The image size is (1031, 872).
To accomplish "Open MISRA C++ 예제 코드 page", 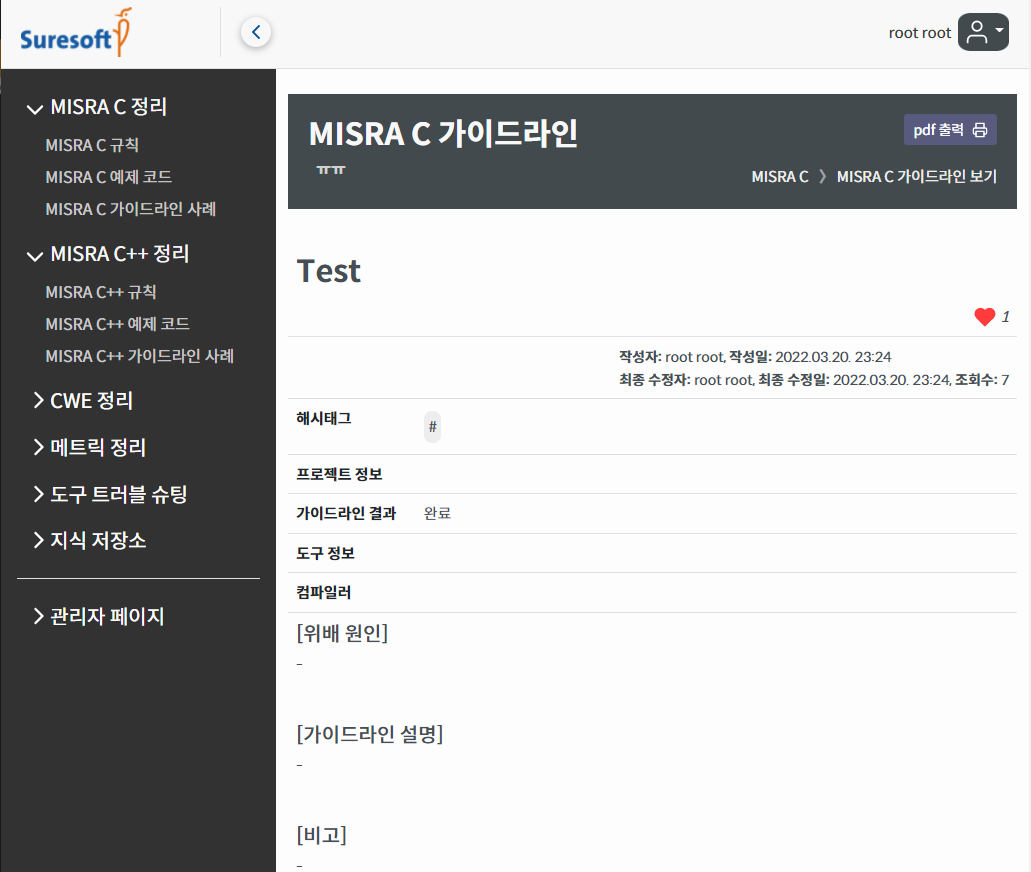I will 117,324.
